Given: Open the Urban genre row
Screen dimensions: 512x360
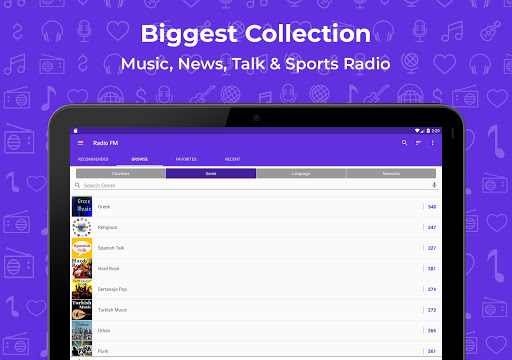Looking at the screenshot, I should pyautogui.click(x=256, y=331).
